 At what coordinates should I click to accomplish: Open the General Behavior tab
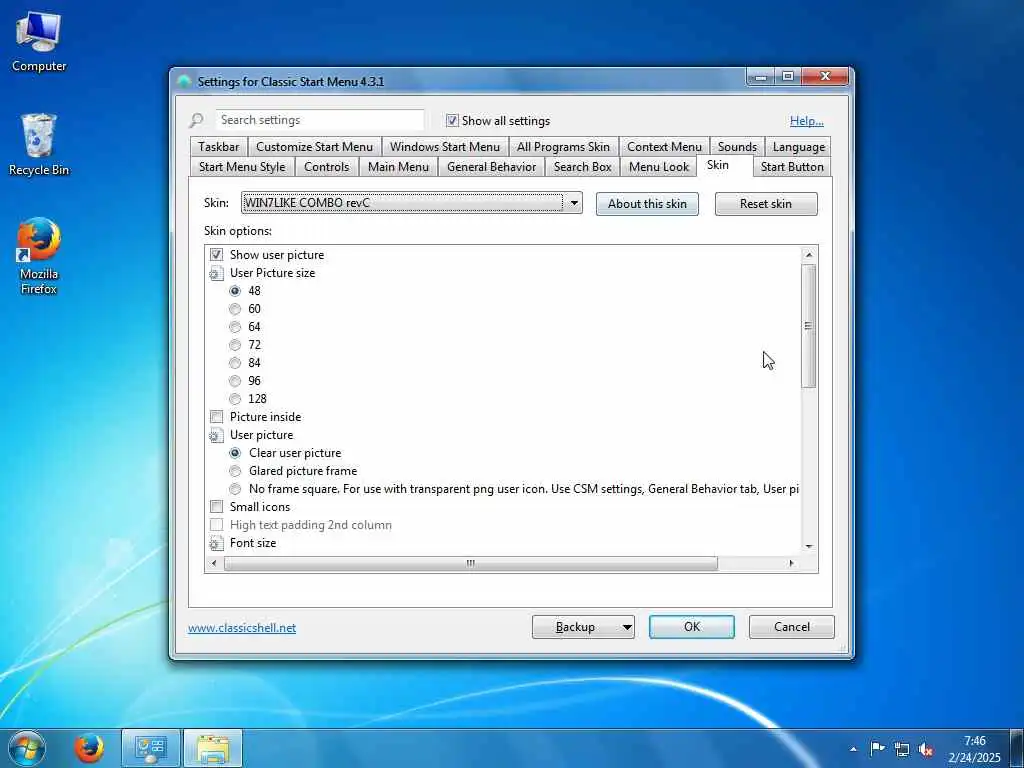point(491,167)
